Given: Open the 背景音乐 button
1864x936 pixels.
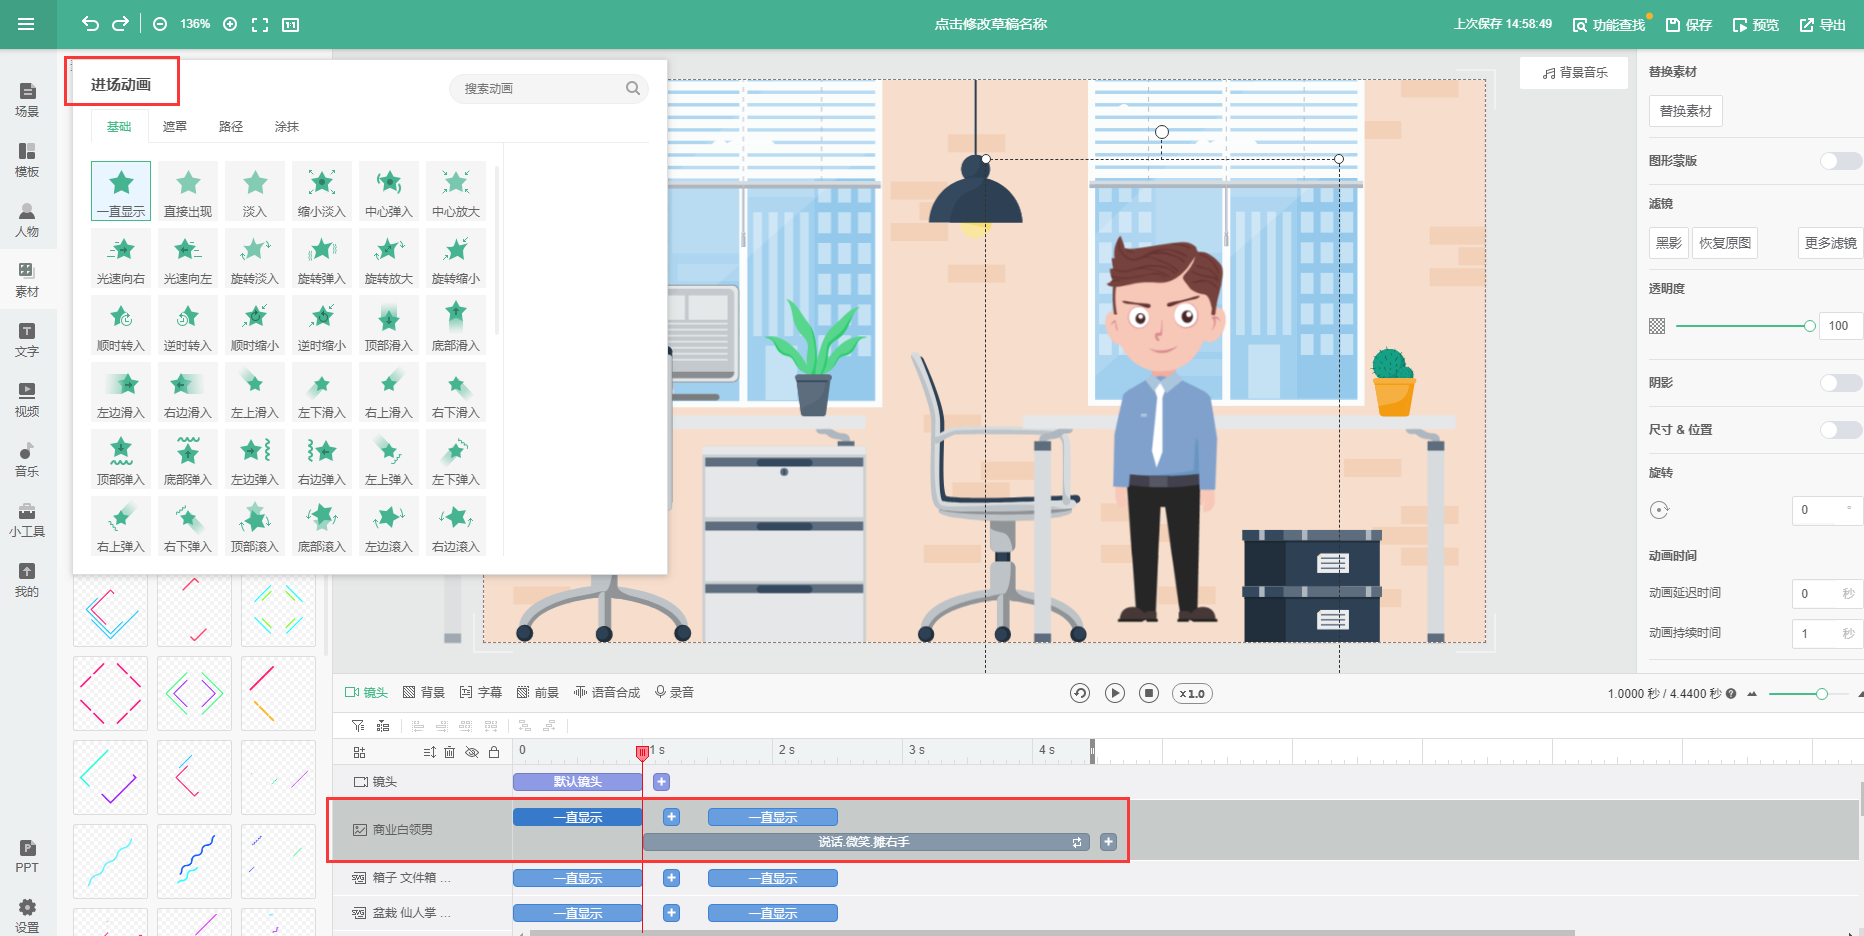Looking at the screenshot, I should coord(1575,73).
